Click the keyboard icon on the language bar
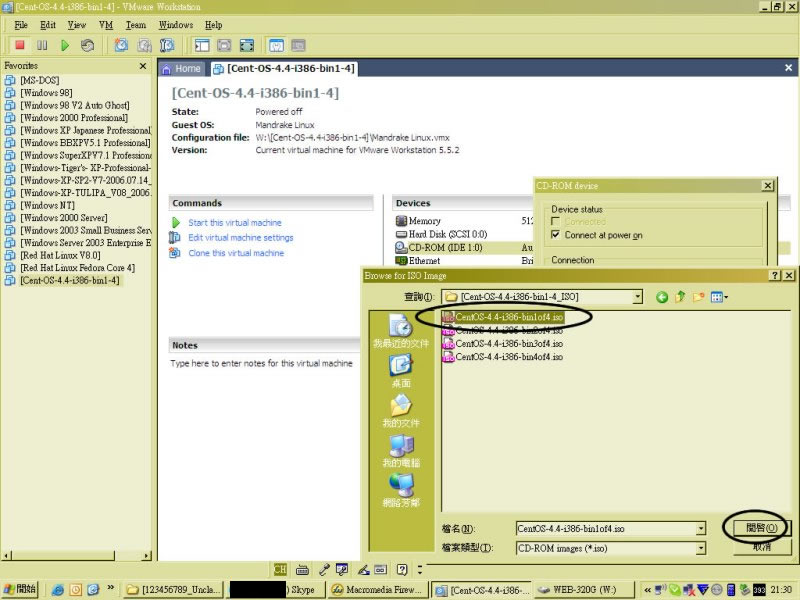 (302, 569)
